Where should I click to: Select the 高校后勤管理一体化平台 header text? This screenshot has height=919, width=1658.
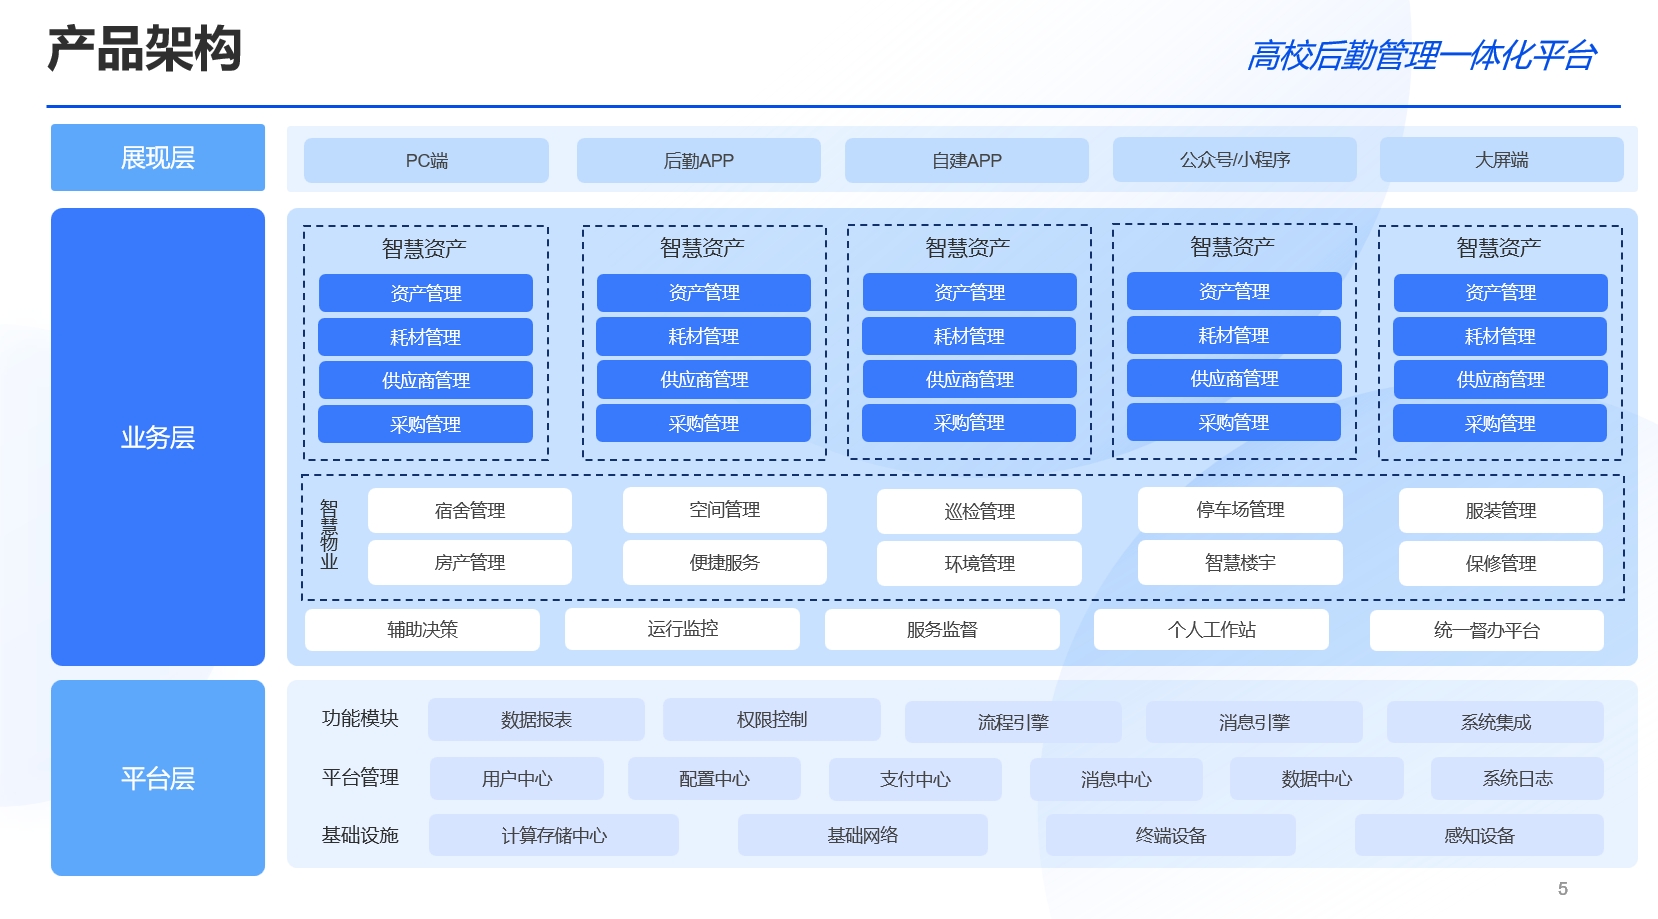[x=1421, y=56]
